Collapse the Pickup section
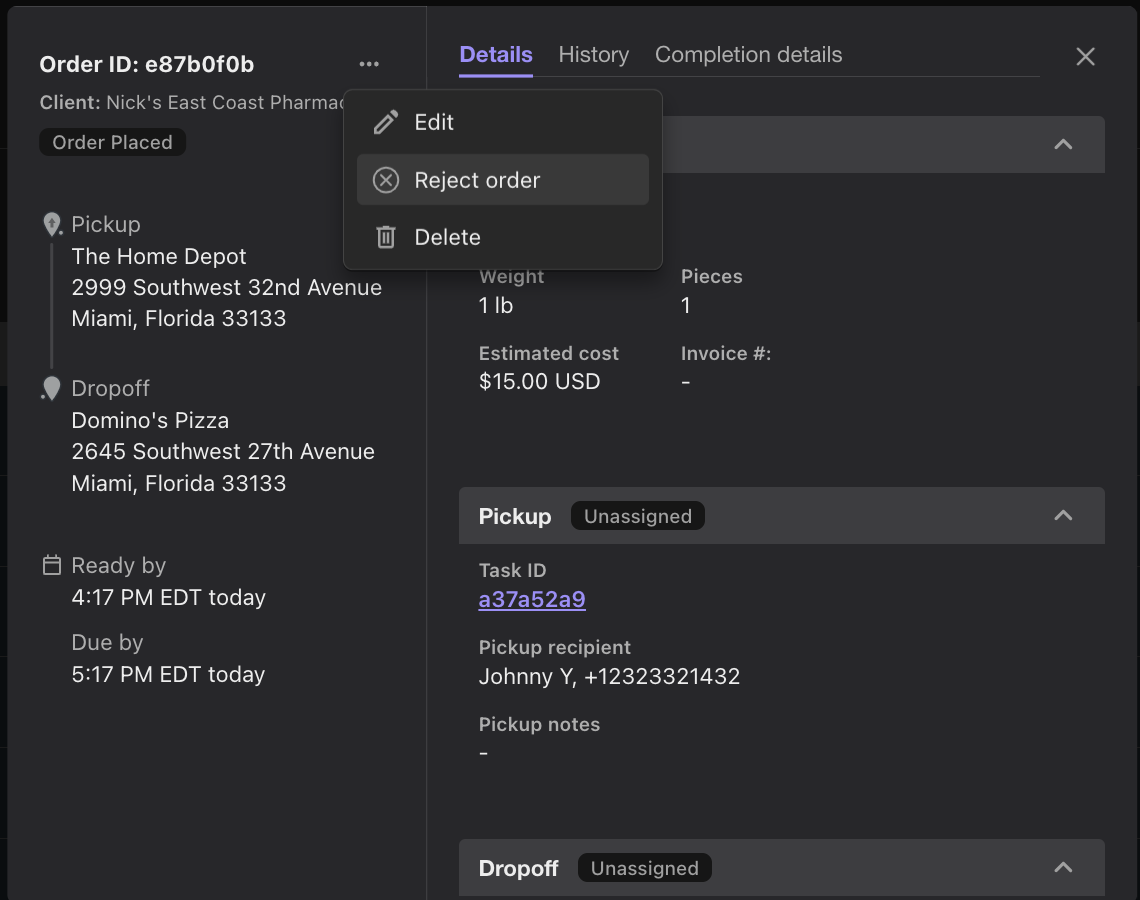This screenshot has width=1140, height=900. (x=1062, y=515)
